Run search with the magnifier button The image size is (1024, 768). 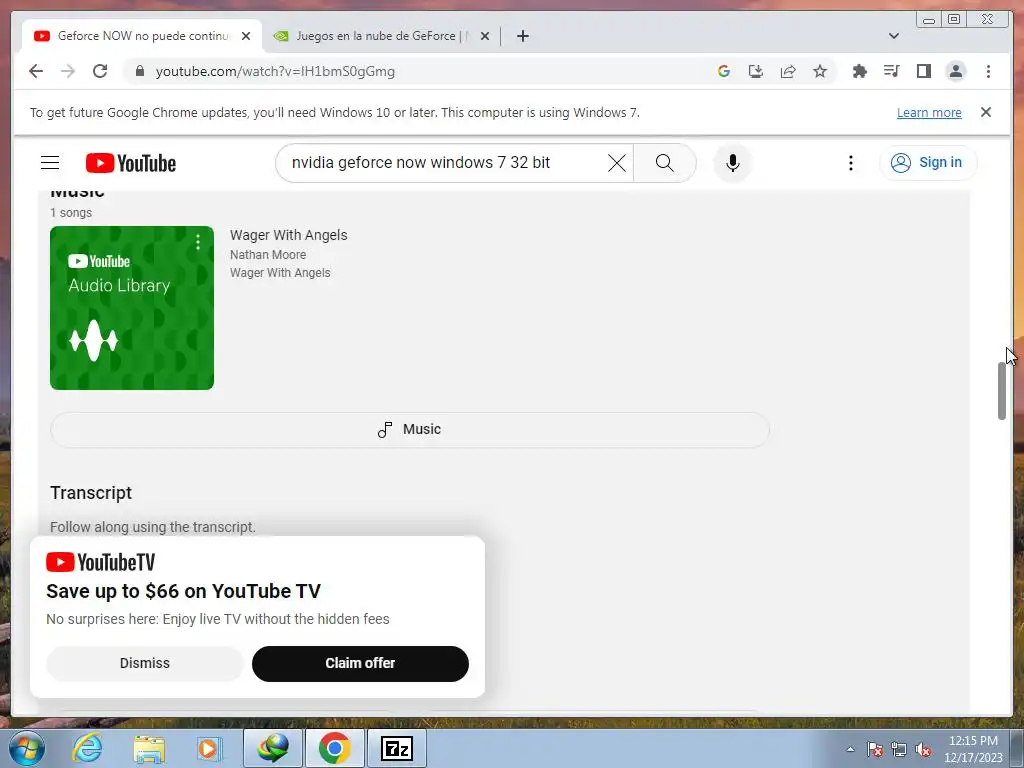[664, 163]
